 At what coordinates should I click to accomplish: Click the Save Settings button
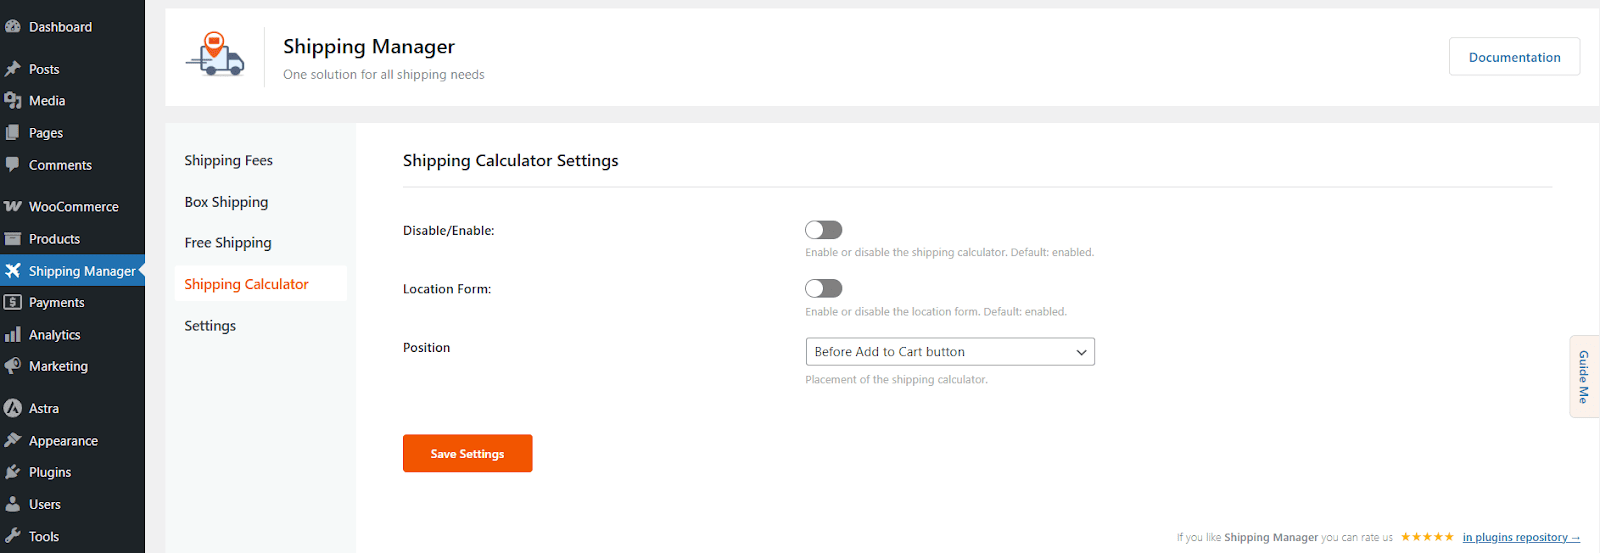click(467, 453)
